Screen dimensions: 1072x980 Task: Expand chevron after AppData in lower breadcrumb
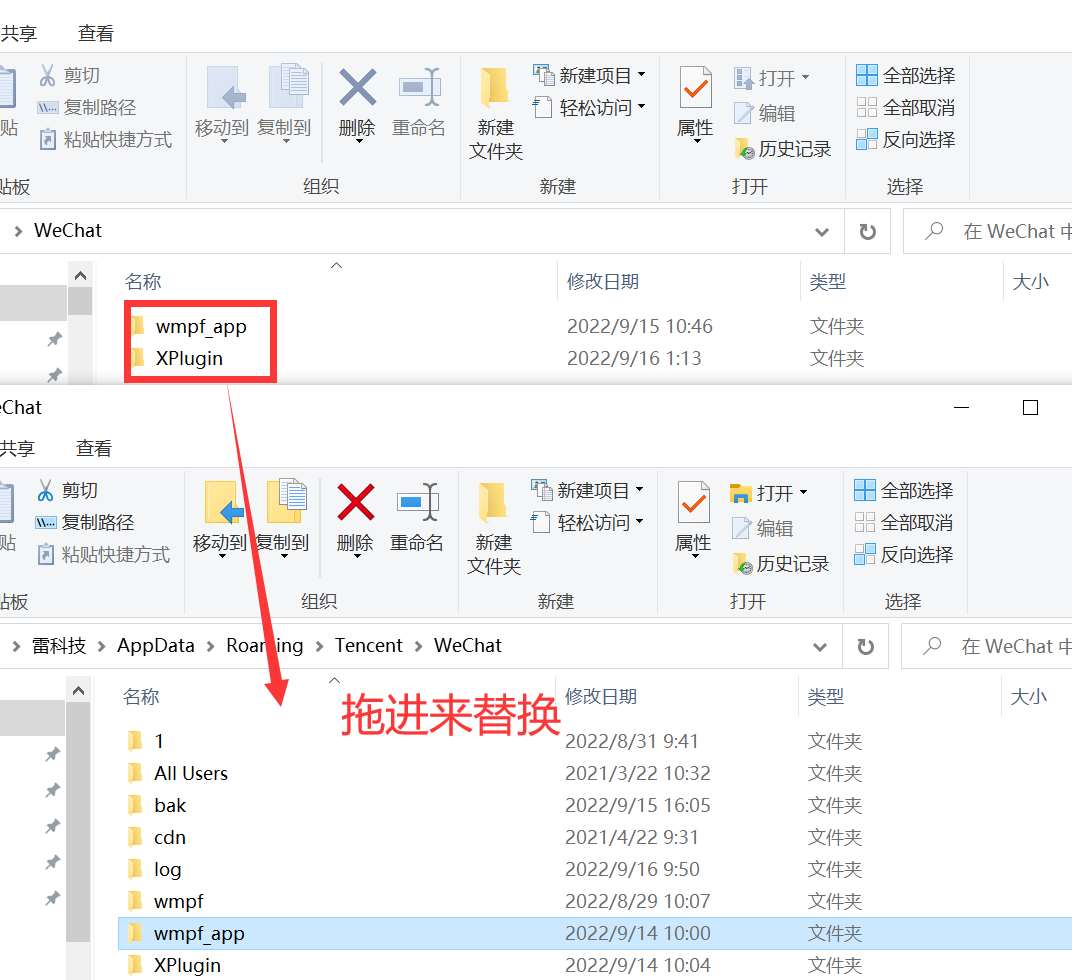coord(211,647)
